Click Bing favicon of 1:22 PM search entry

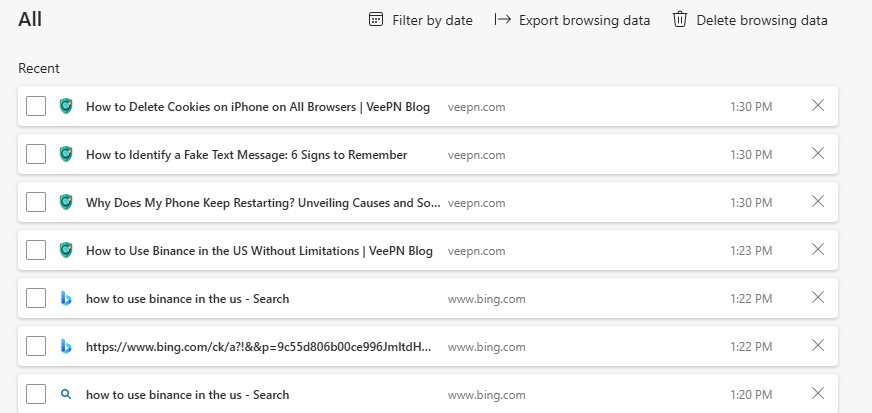tap(66, 298)
